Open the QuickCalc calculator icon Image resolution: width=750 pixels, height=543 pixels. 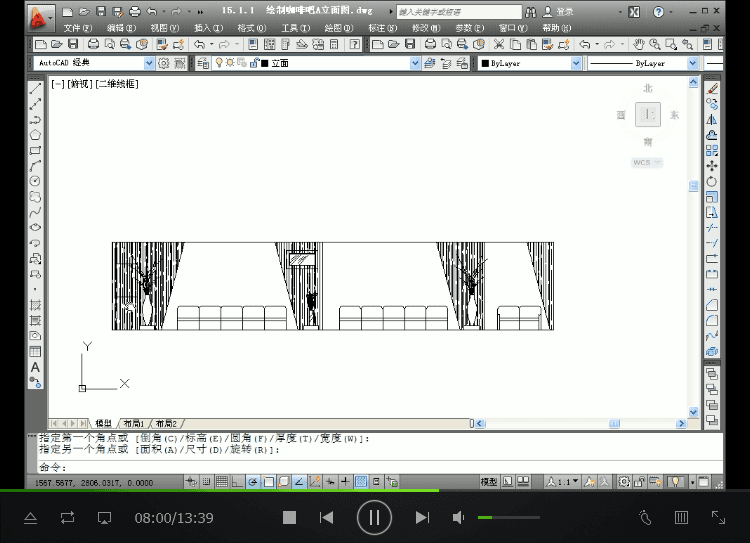[334, 44]
